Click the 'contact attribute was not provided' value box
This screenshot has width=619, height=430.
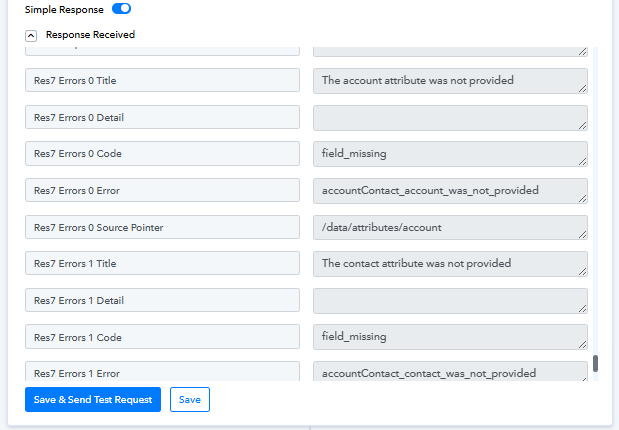[450, 264]
